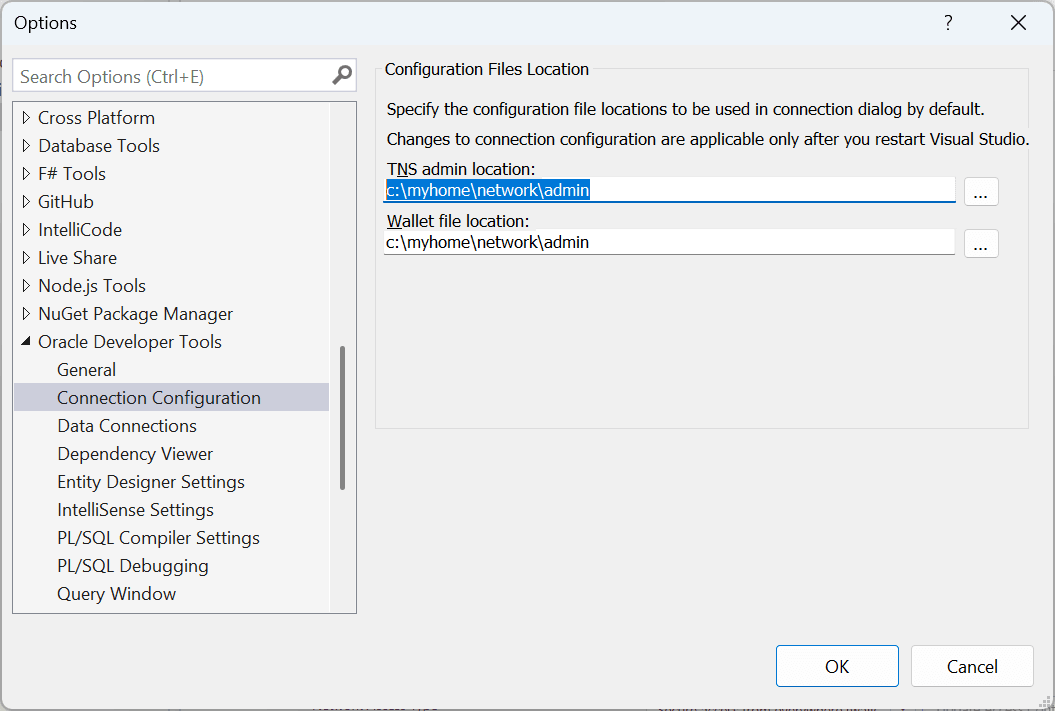This screenshot has height=711, width=1055.
Task: Expand the Cross Platform node
Action: click(x=24, y=117)
